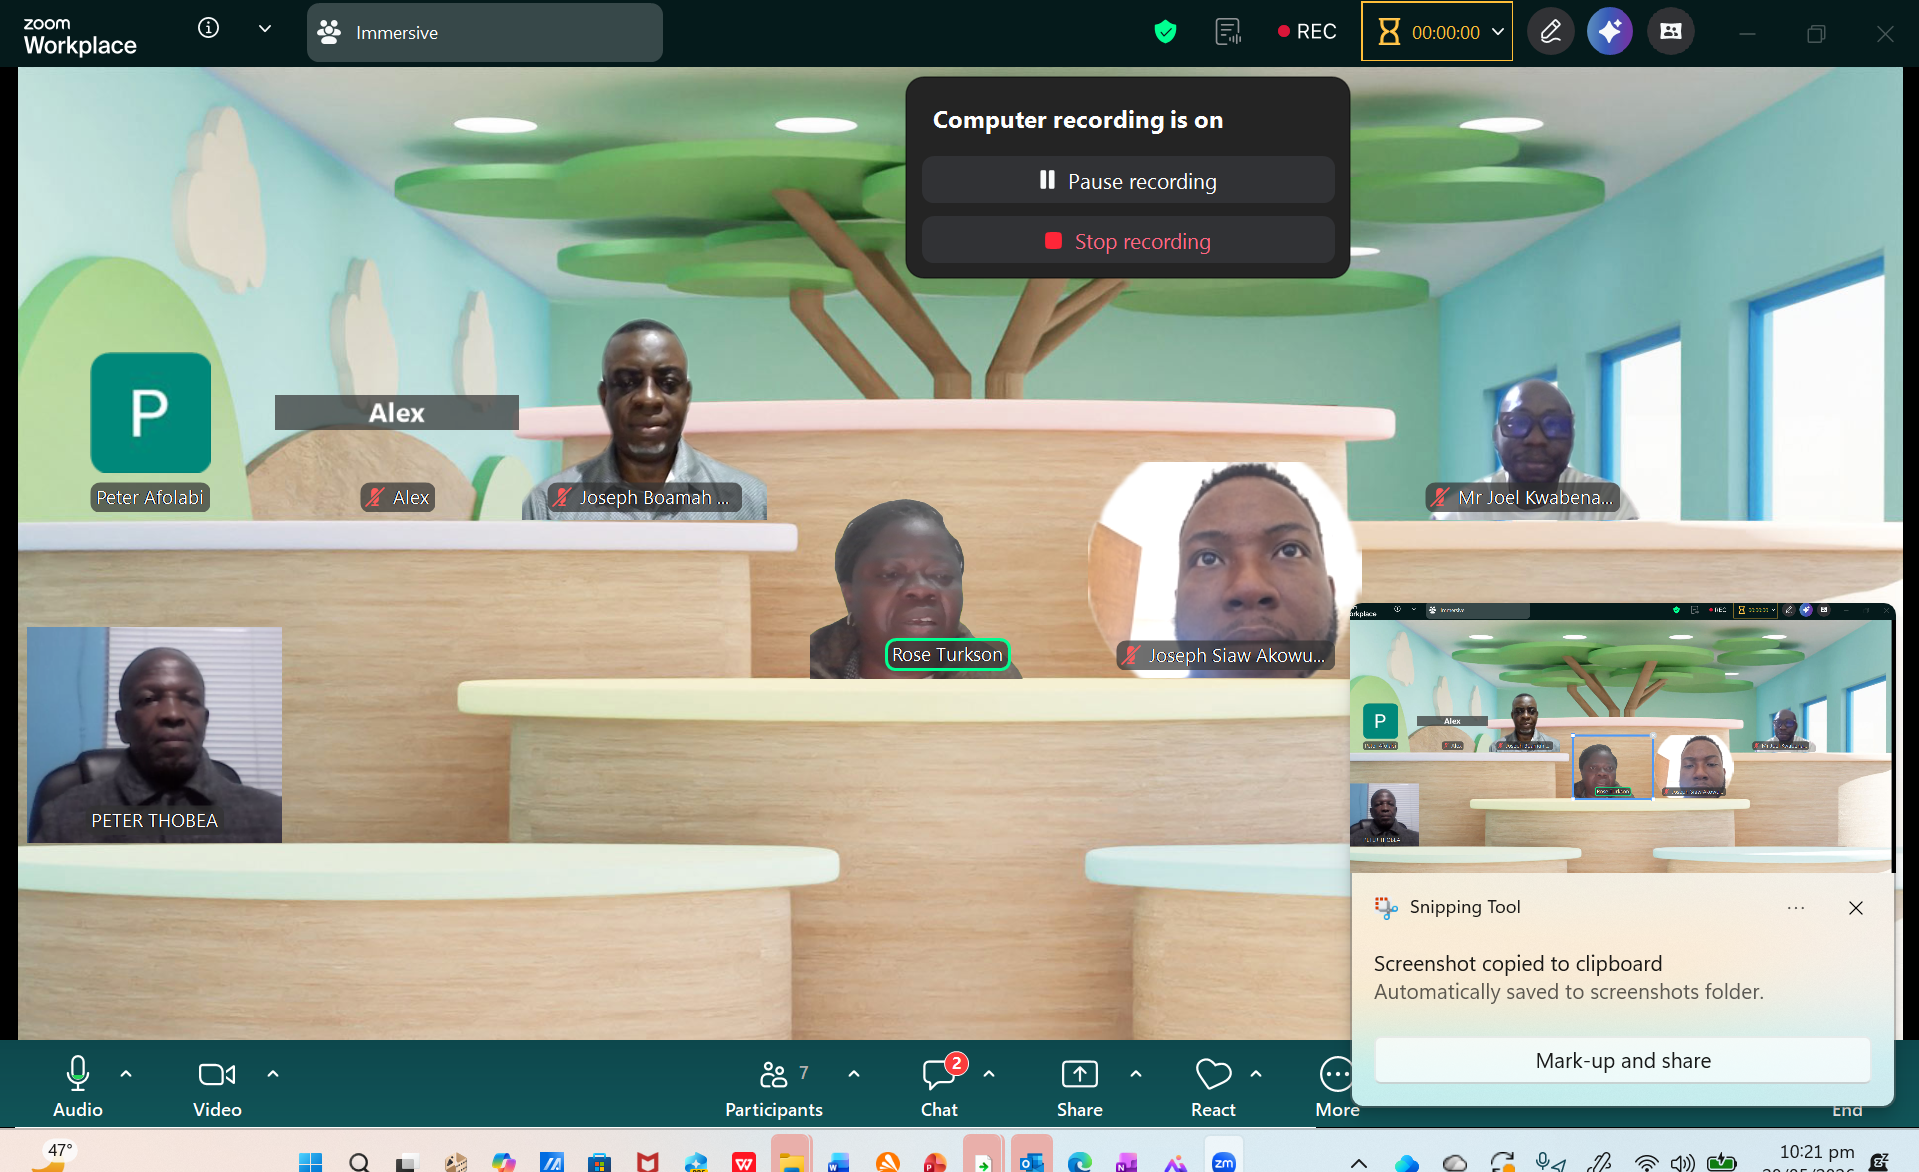Viewport: 1919px width, 1172px height.
Task: Switch to Microsoft Word on taskbar
Action: pos(838,1161)
